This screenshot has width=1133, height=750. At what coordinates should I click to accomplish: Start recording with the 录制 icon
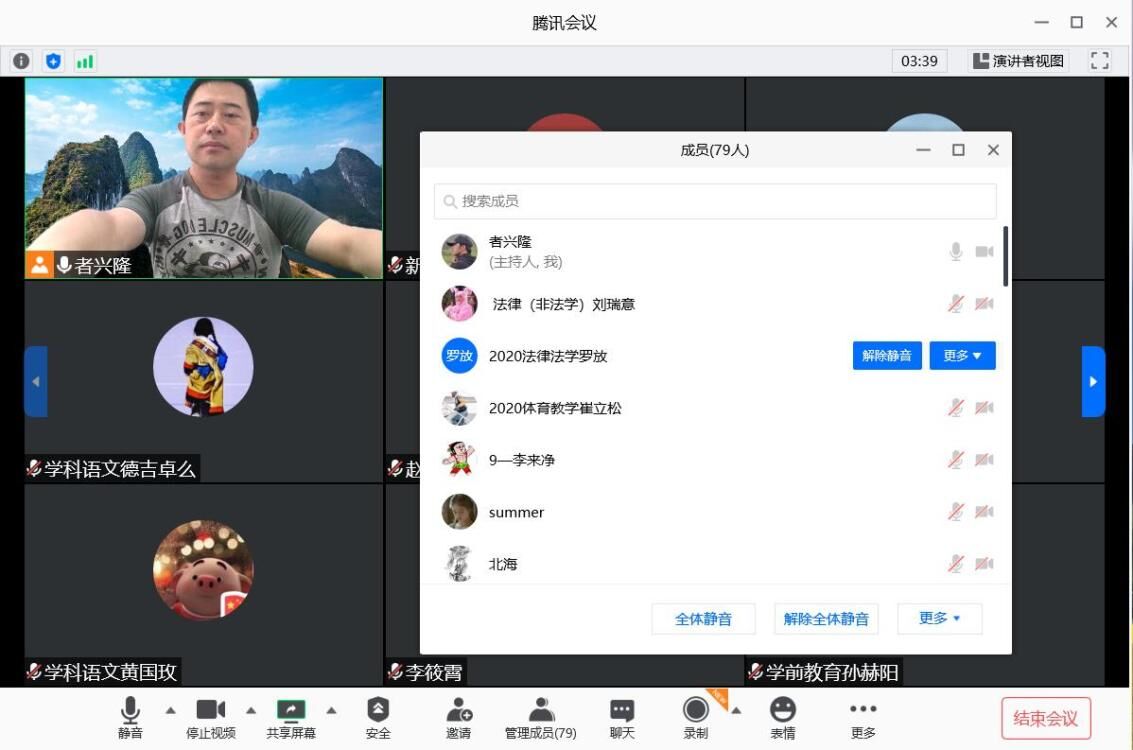[x=695, y=711]
